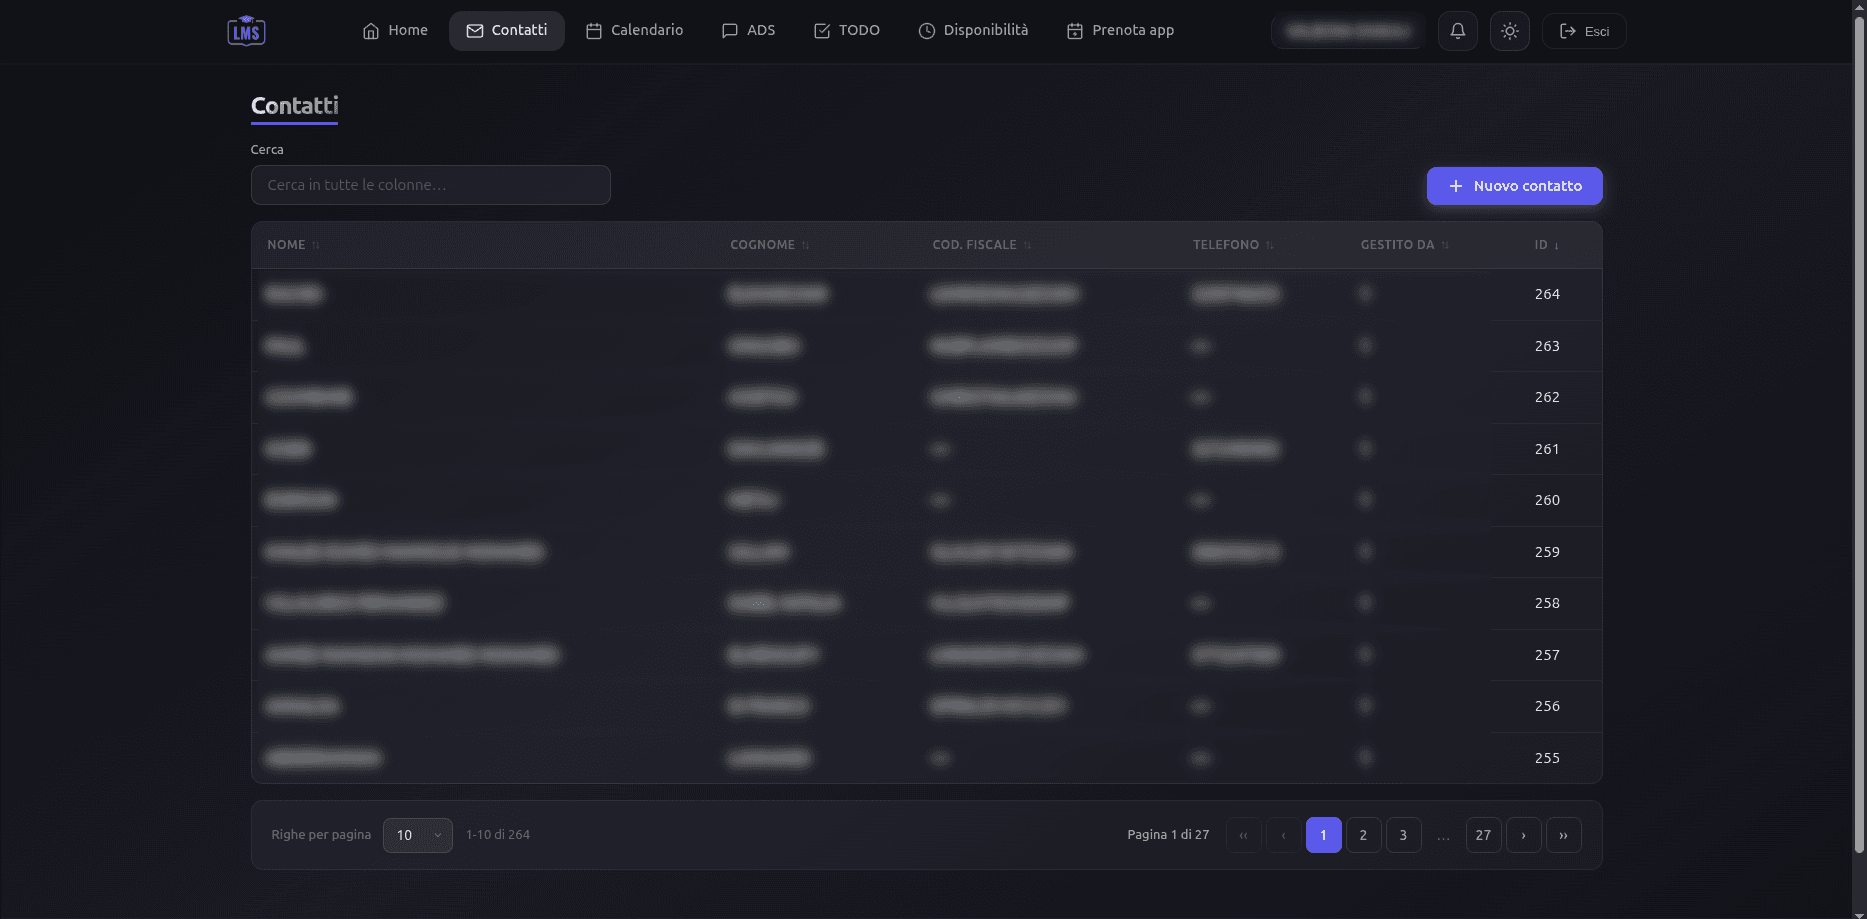Open the ADS section
The height and width of the screenshot is (919, 1867).
[x=748, y=31]
